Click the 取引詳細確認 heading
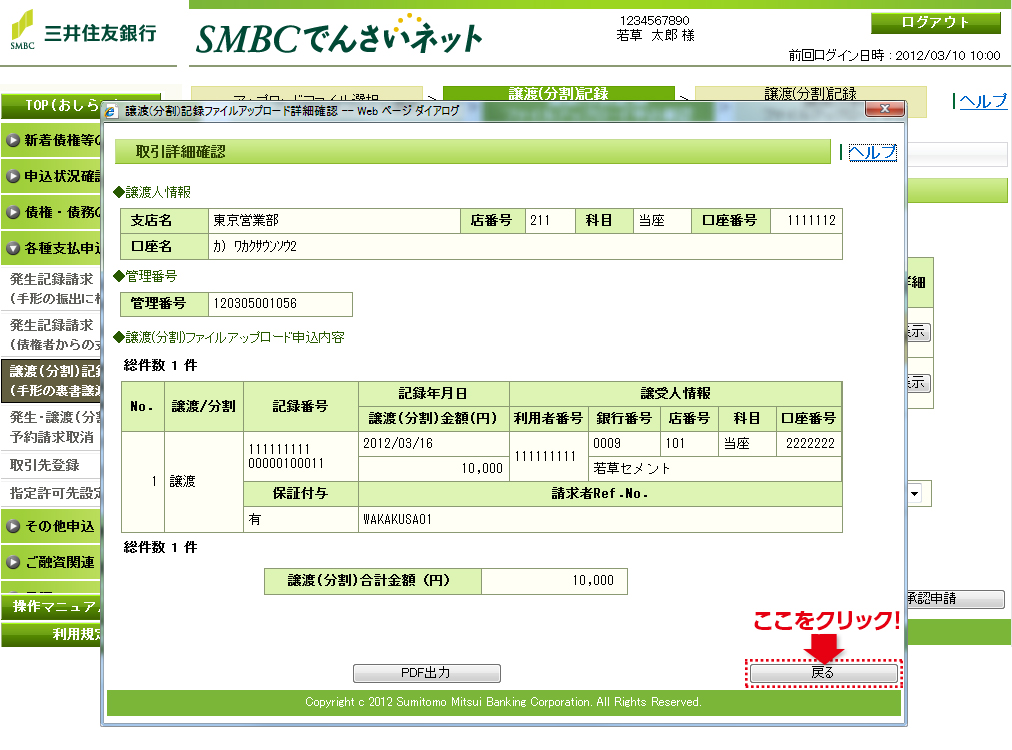Image resolution: width=1012 pixels, height=750 pixels. pos(181,152)
